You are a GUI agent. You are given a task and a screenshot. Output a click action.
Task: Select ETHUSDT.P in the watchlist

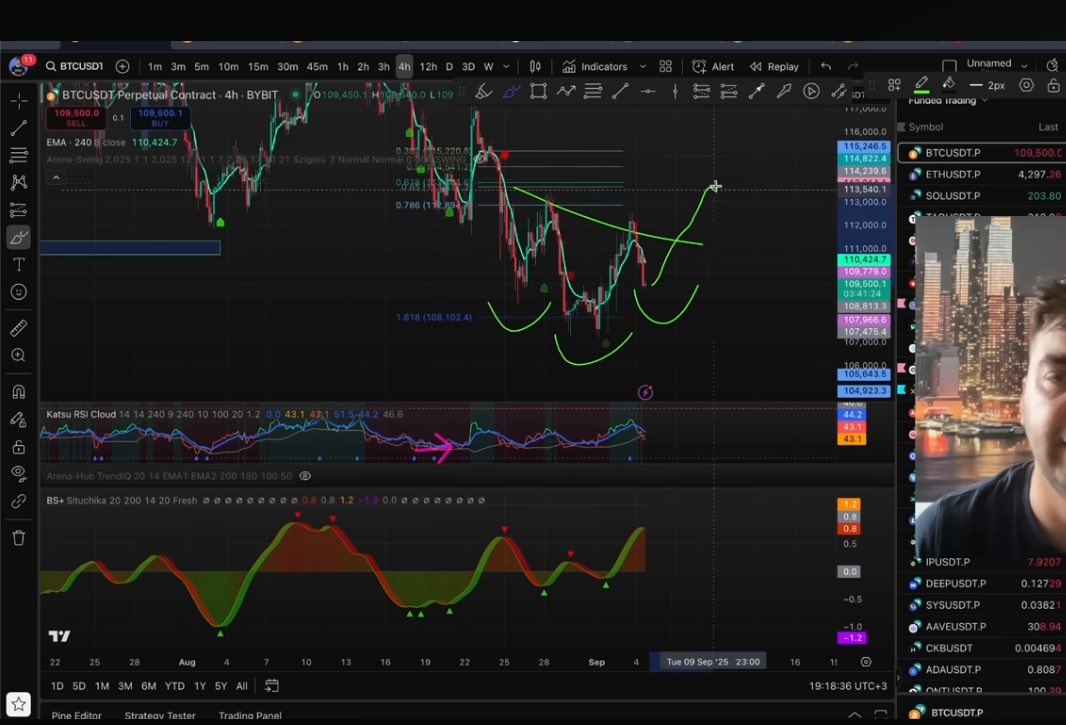pos(982,174)
